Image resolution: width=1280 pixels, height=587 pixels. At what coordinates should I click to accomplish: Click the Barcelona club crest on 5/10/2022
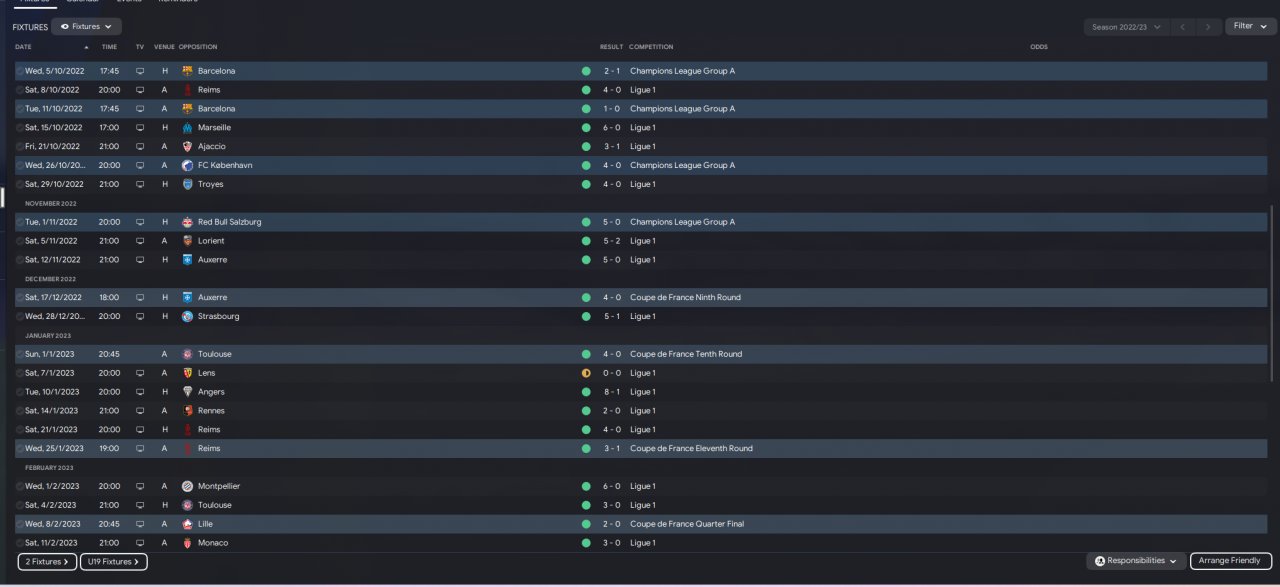[187, 71]
